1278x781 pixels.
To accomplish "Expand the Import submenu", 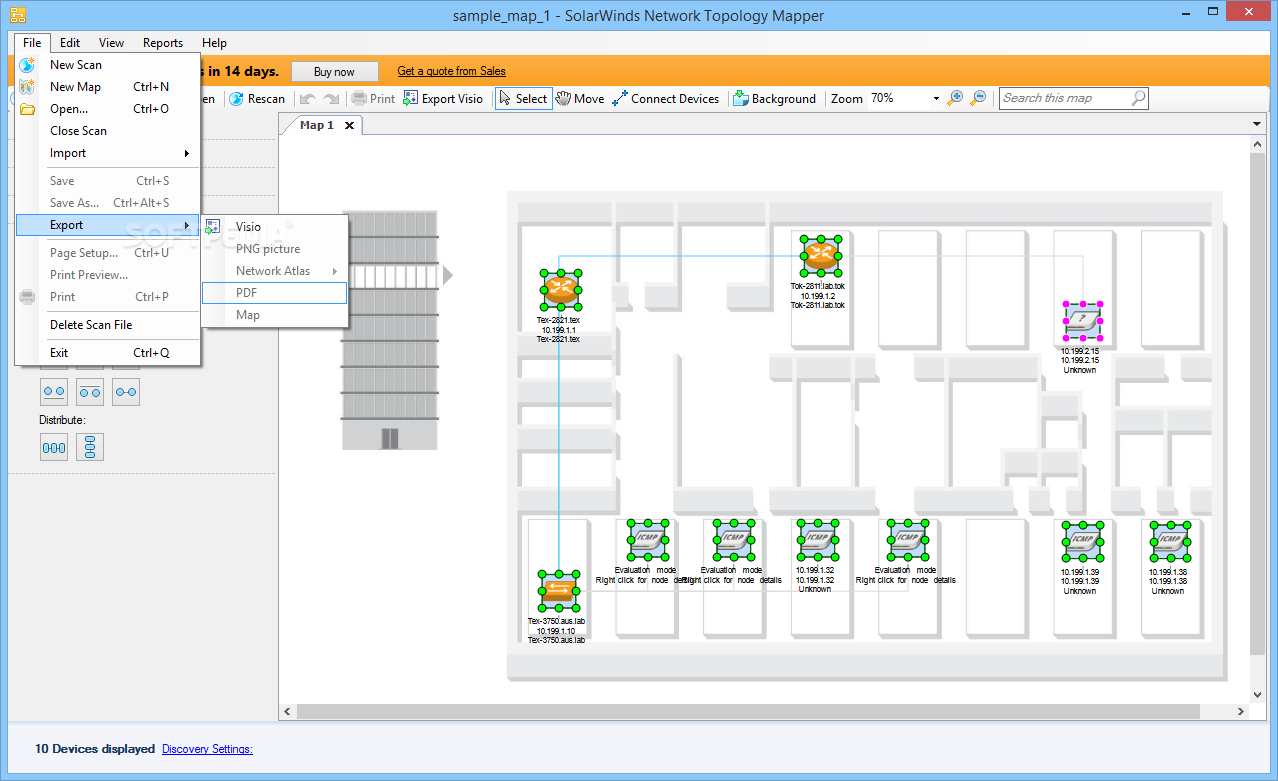I will click(108, 153).
